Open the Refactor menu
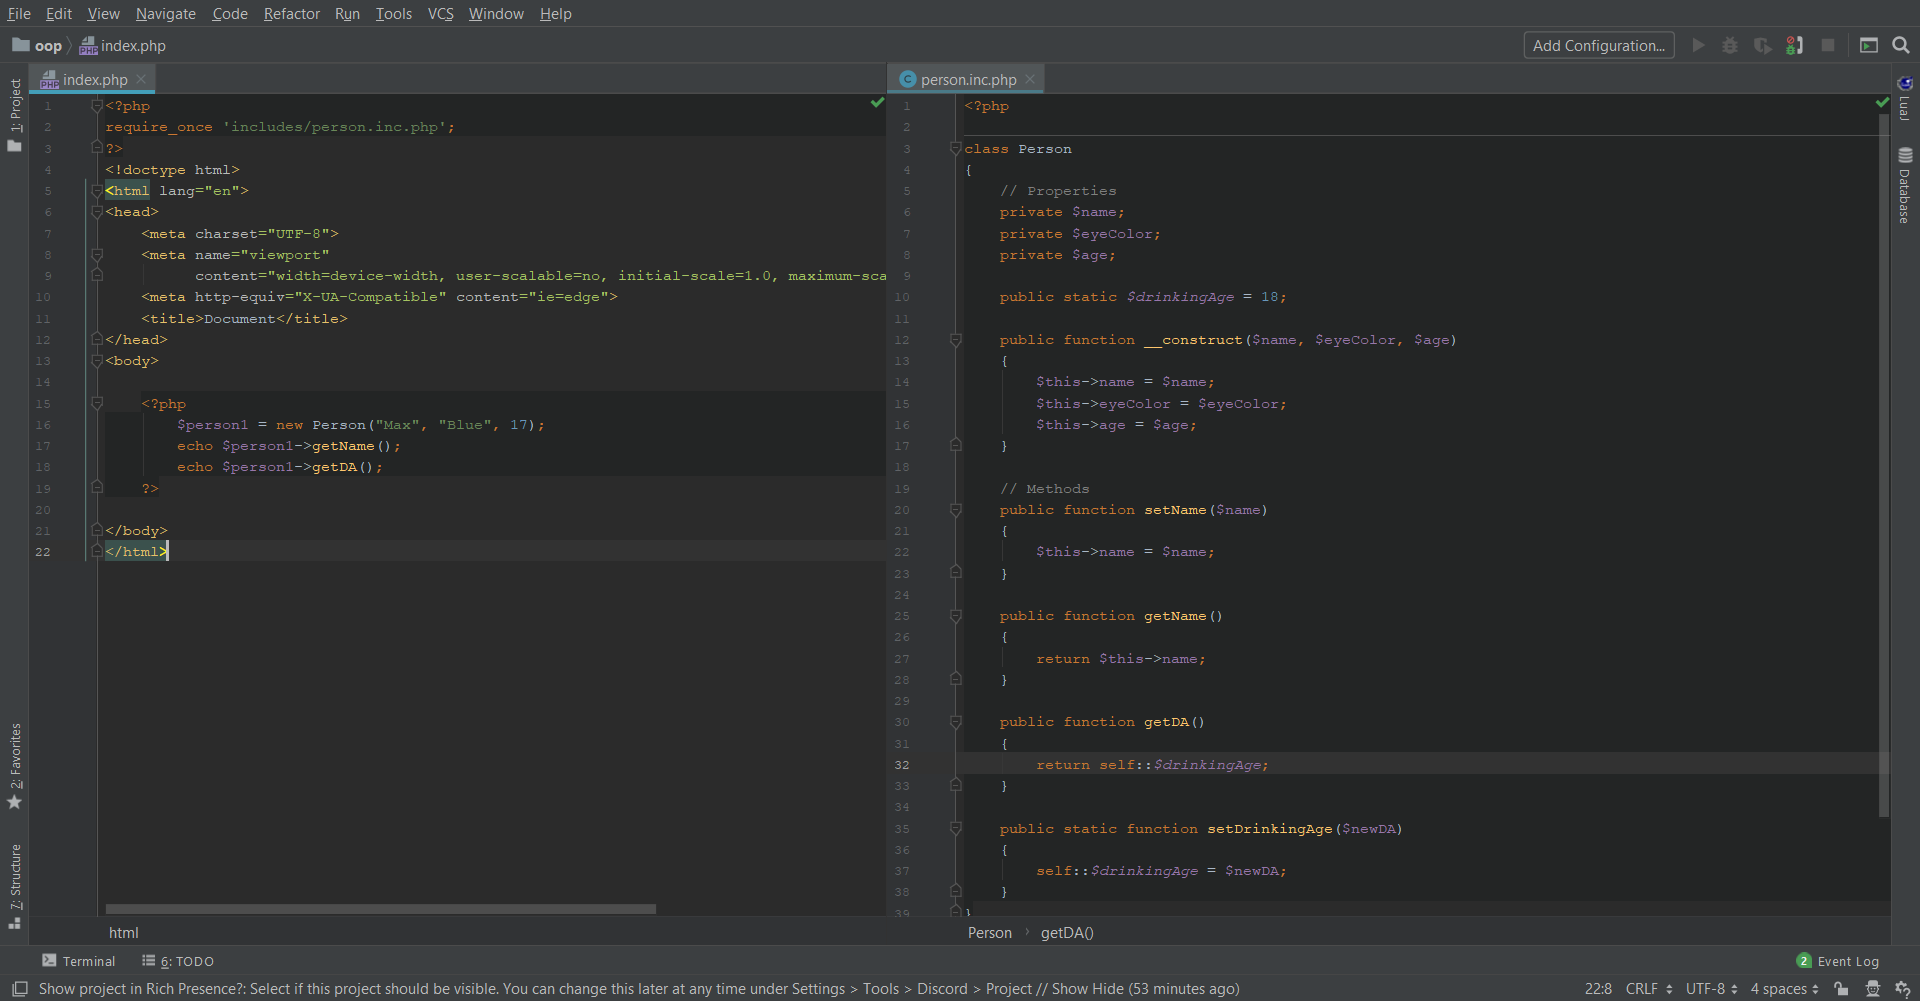This screenshot has width=1920, height=1001. pyautogui.click(x=291, y=14)
